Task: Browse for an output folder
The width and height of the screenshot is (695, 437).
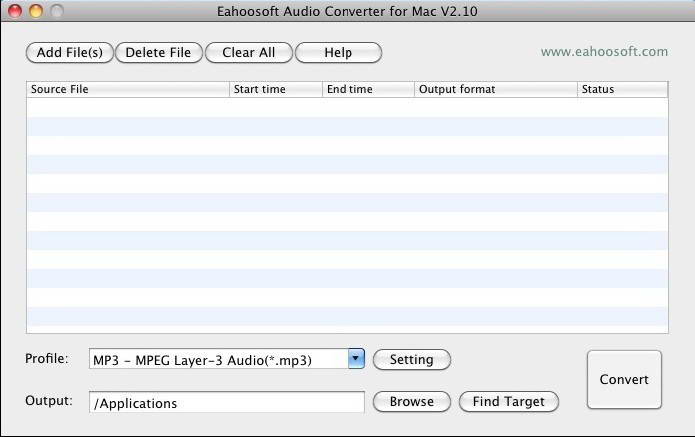Action: pos(412,402)
